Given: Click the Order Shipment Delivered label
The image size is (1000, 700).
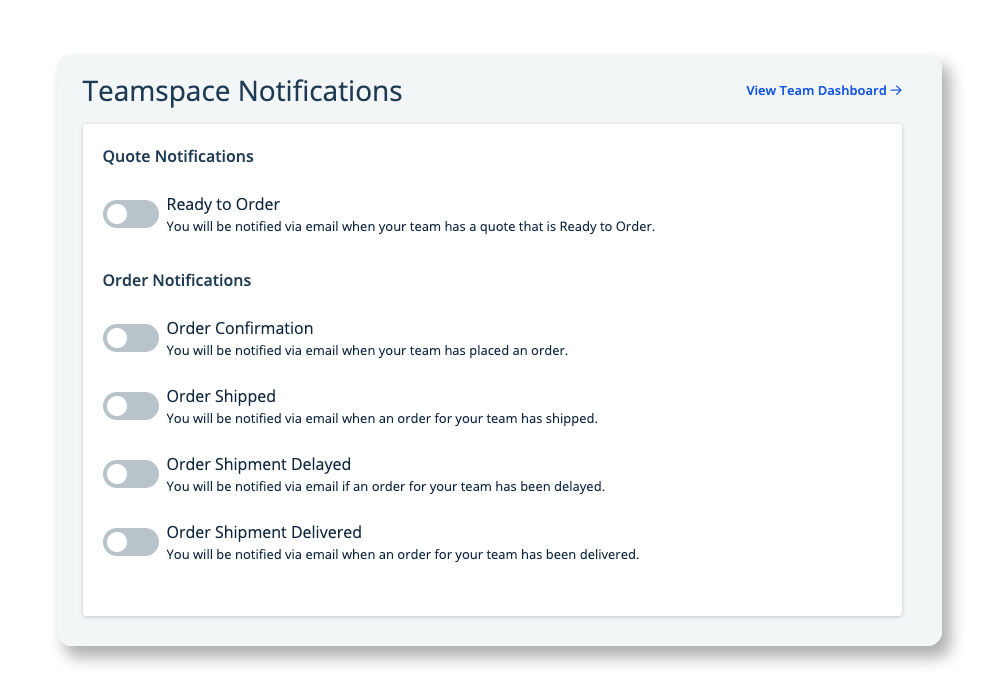Looking at the screenshot, I should [264, 532].
